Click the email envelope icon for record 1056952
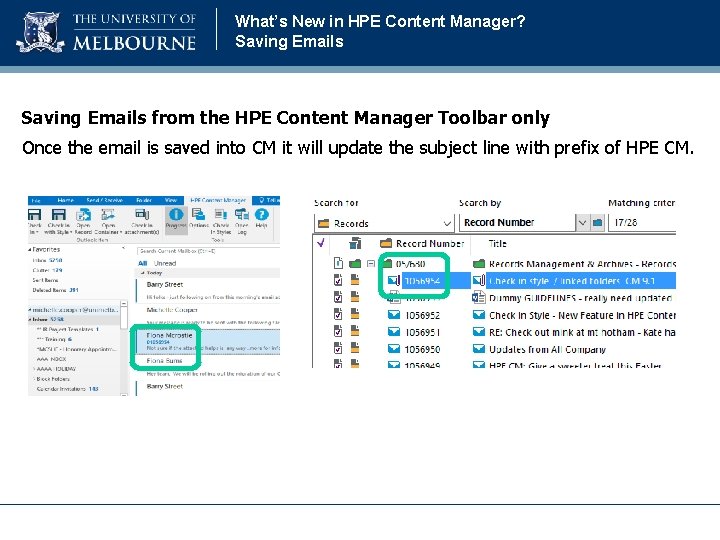720x540 pixels. click(394, 315)
